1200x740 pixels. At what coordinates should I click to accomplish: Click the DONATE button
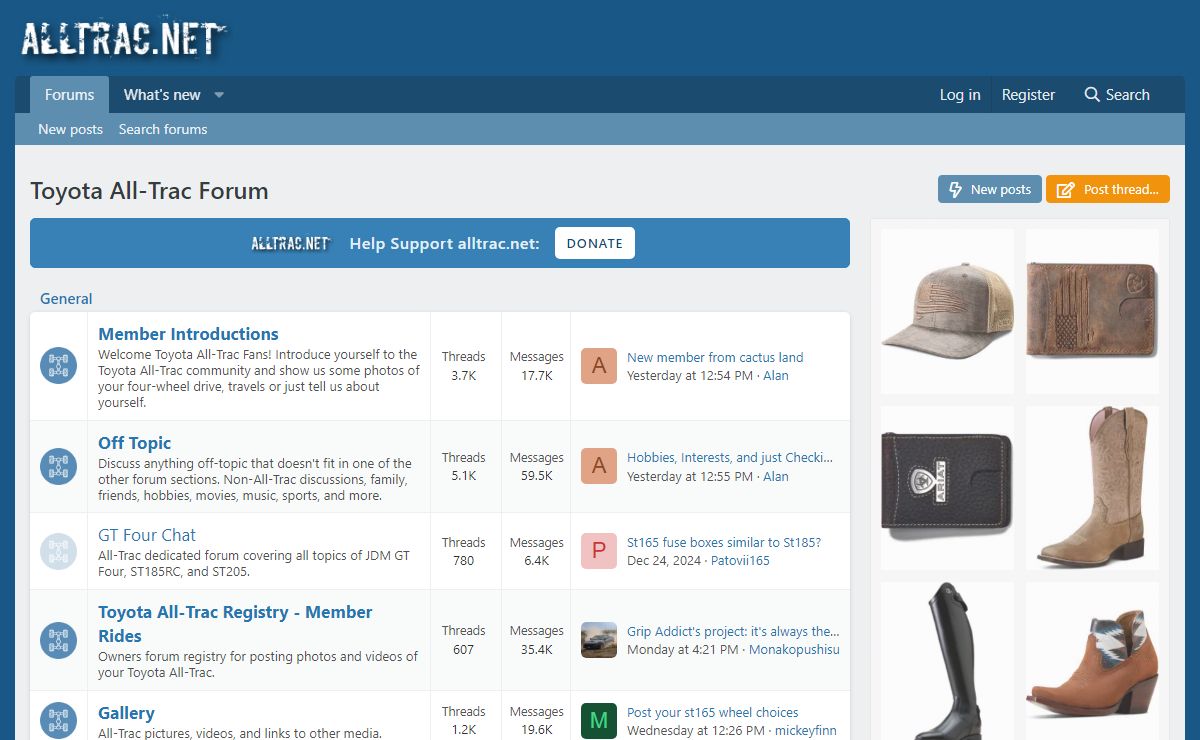point(595,243)
